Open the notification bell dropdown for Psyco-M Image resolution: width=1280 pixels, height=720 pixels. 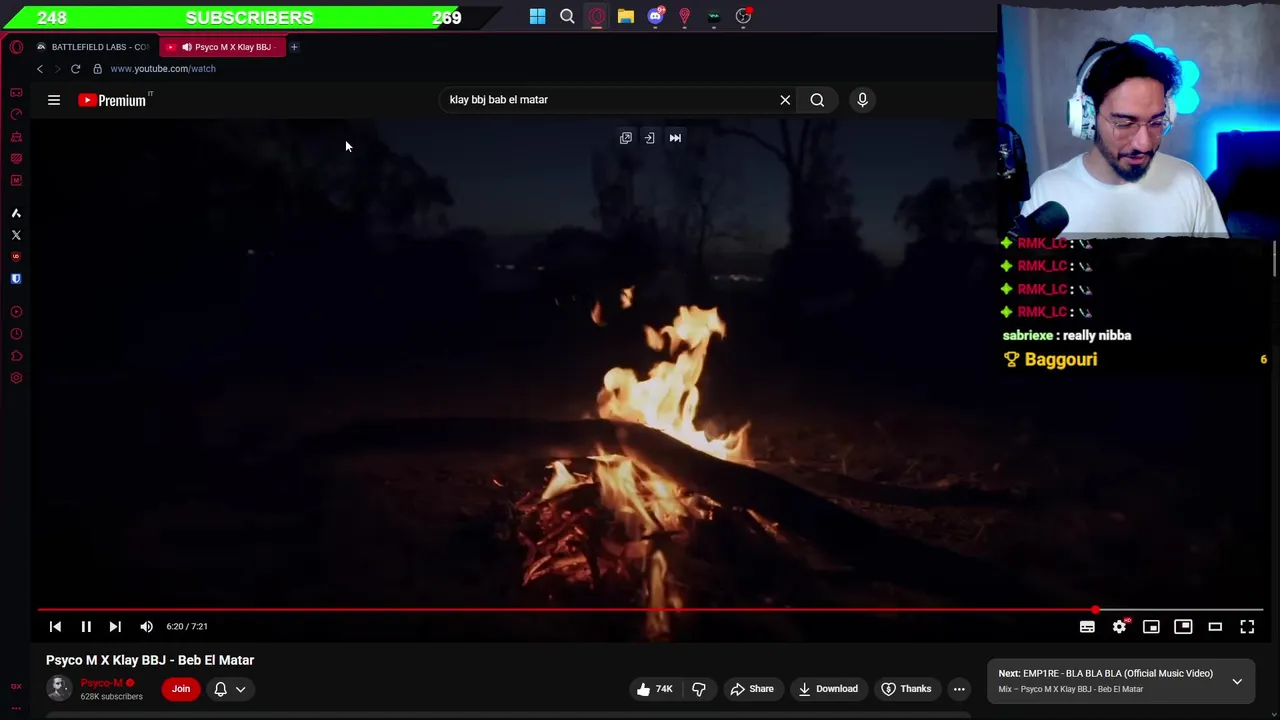[229, 689]
